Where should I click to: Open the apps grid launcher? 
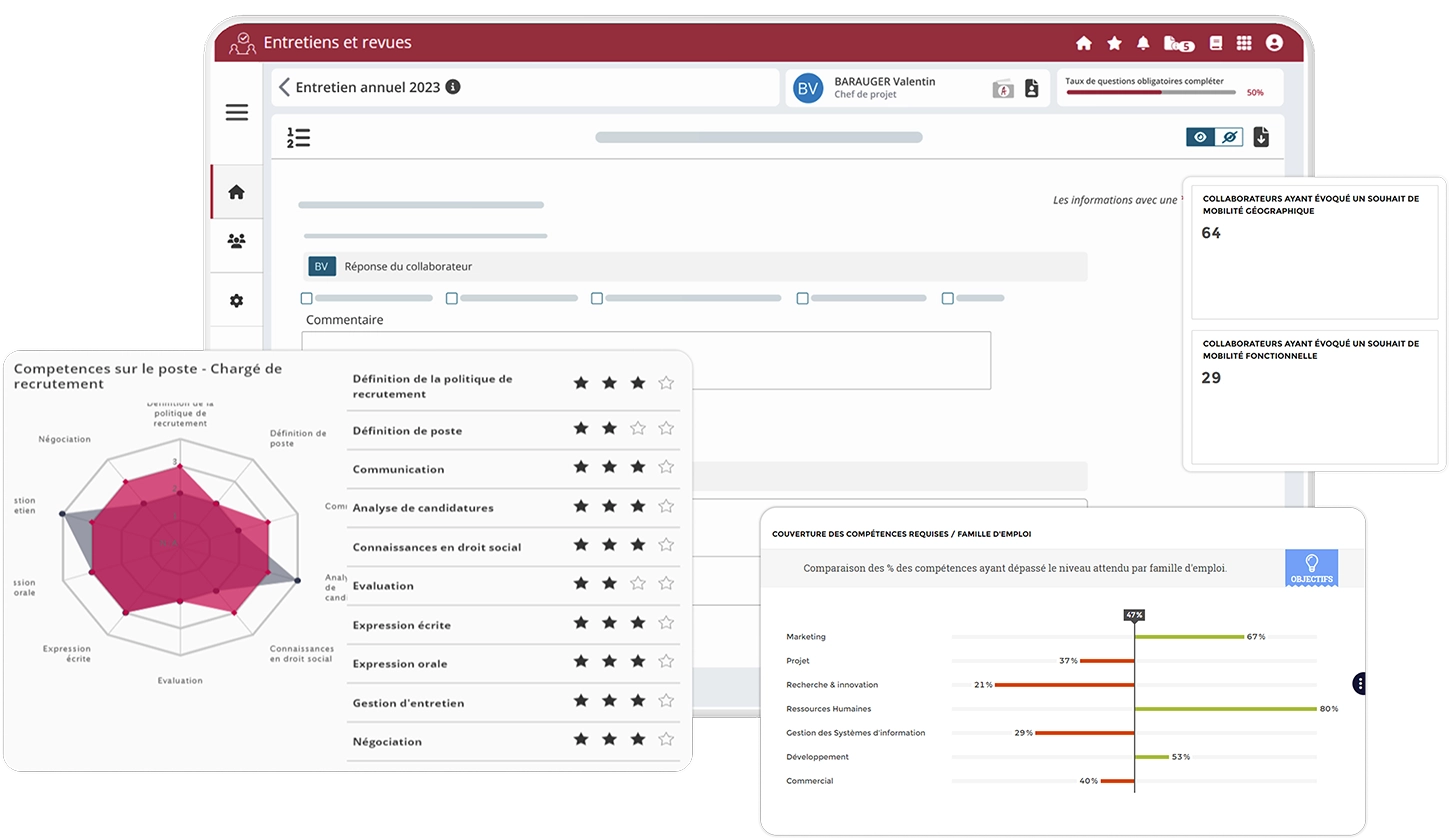tap(1244, 43)
